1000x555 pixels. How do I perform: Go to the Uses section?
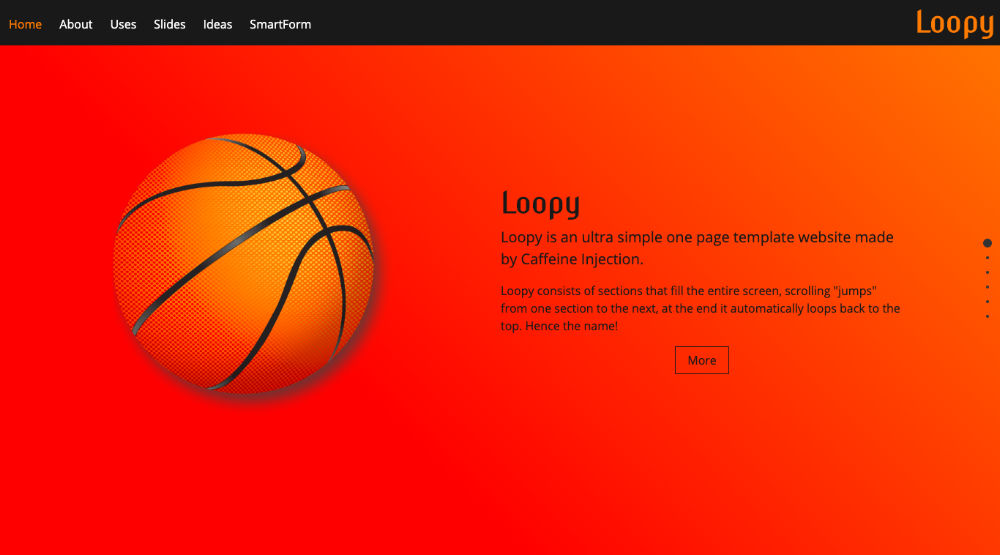[123, 24]
